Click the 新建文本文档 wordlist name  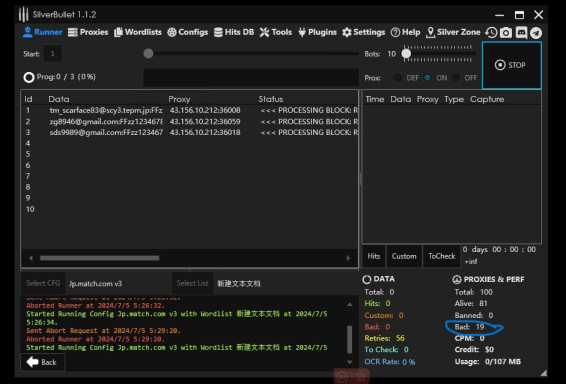tap(239, 284)
